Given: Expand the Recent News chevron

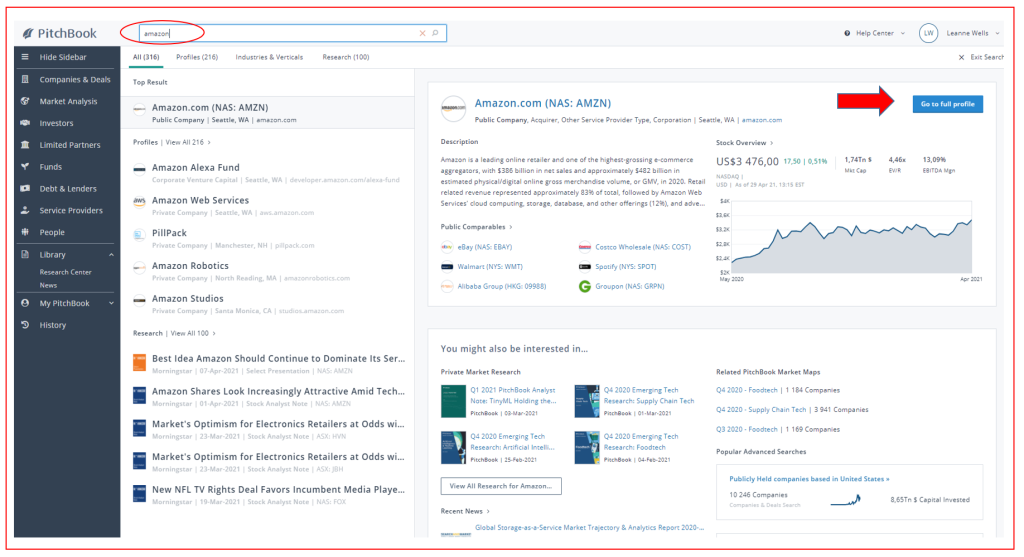Looking at the screenshot, I should pyautogui.click(x=488, y=511).
